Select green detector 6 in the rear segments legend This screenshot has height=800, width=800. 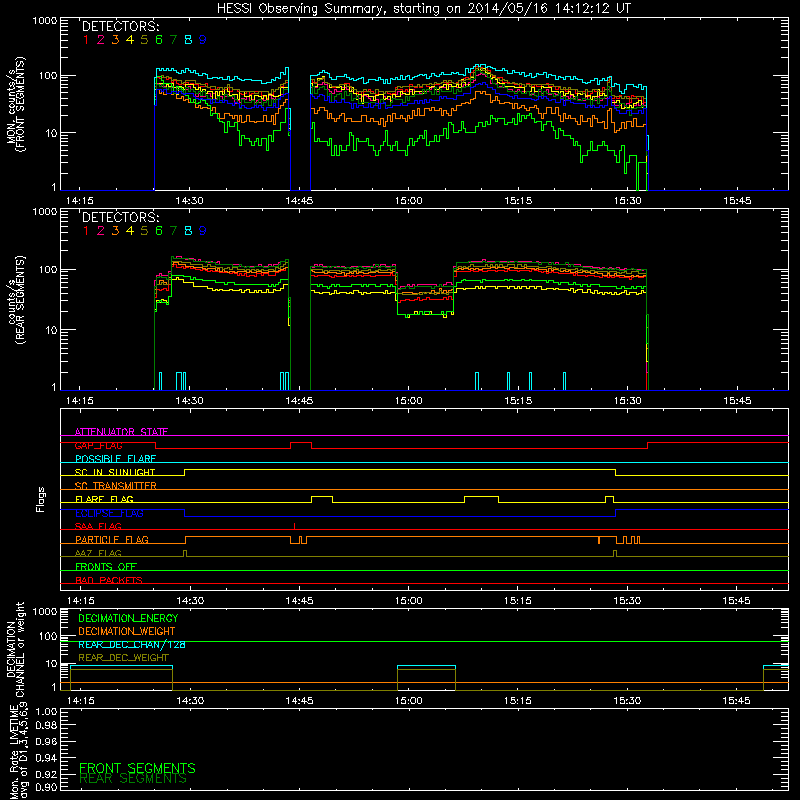[x=159, y=231]
